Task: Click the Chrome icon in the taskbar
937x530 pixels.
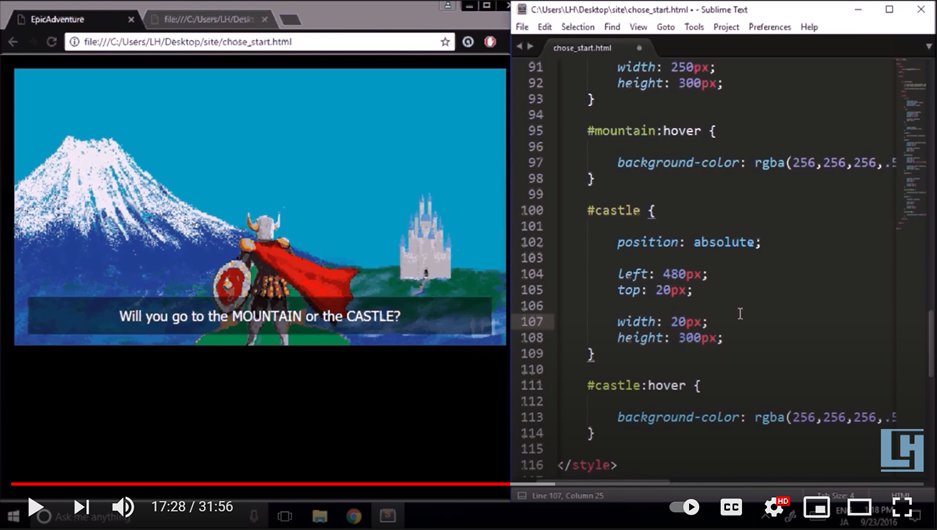Action: [354, 516]
